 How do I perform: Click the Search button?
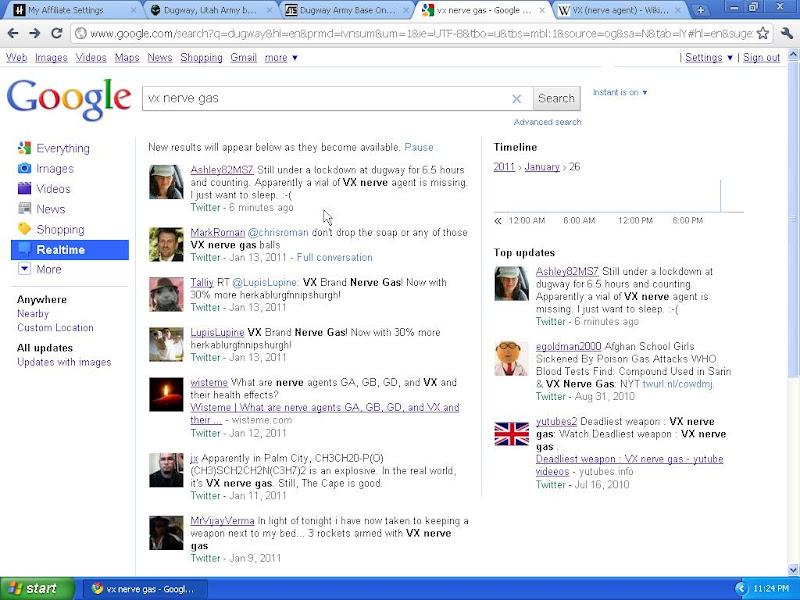coord(556,98)
